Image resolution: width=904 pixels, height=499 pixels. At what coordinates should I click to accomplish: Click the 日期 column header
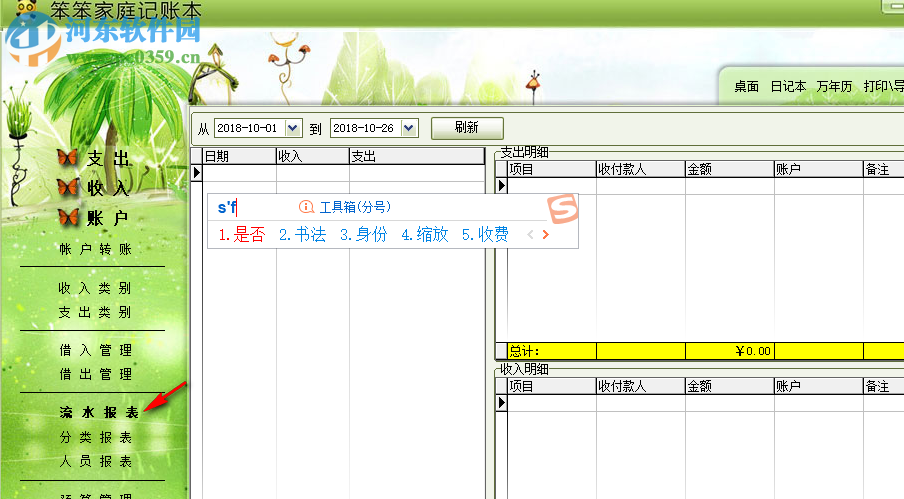[239, 156]
